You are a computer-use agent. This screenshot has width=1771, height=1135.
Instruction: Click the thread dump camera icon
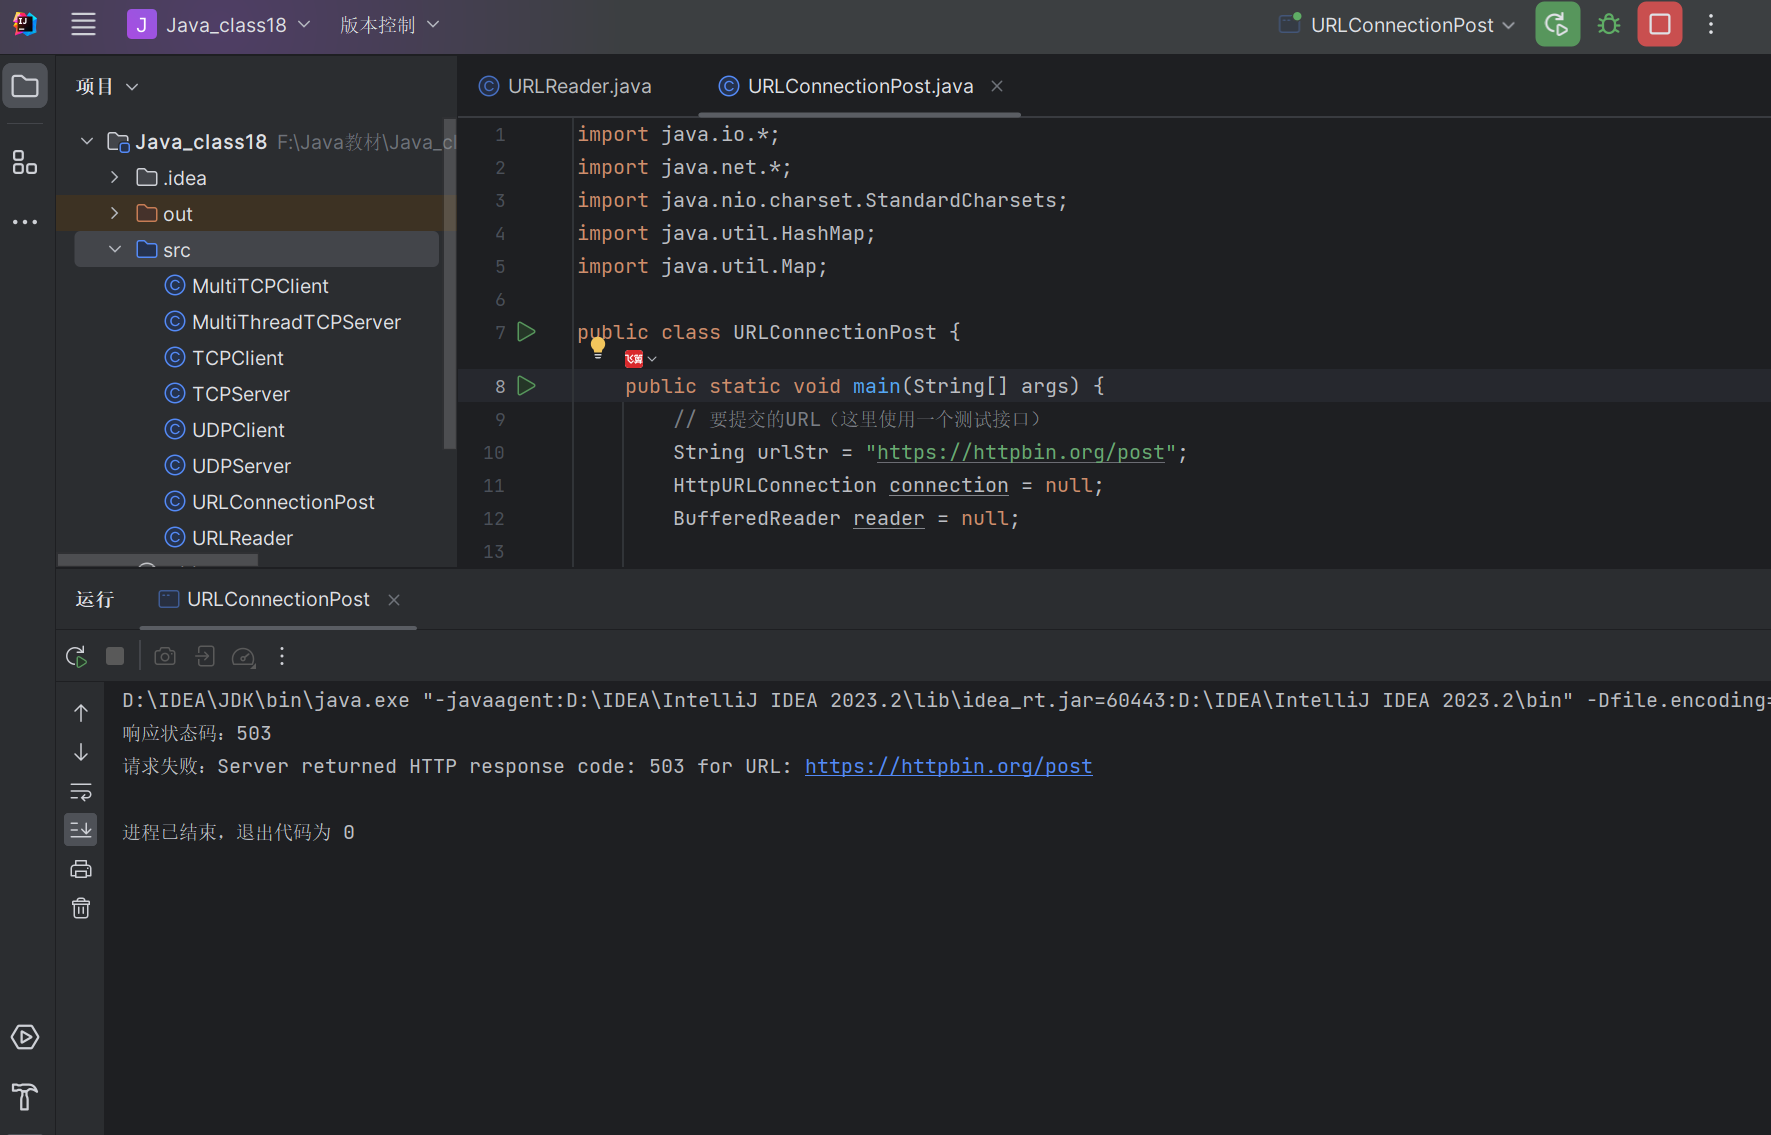pyautogui.click(x=165, y=656)
